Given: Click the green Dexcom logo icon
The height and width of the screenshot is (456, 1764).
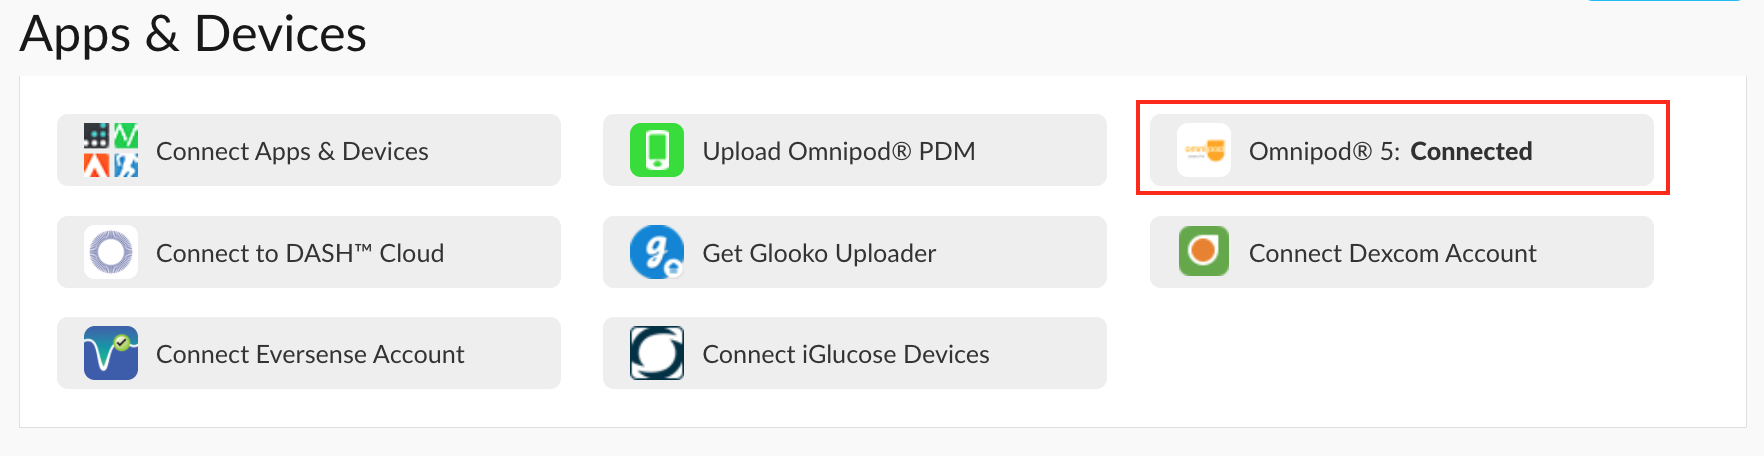Looking at the screenshot, I should coord(1204,252).
